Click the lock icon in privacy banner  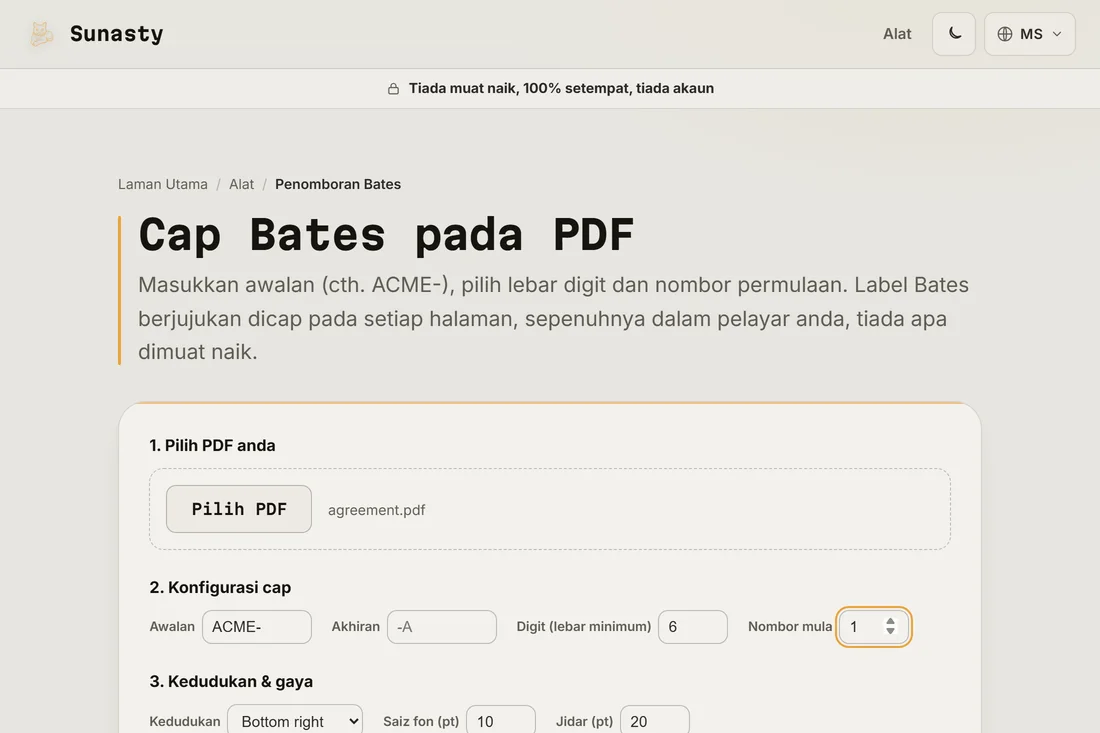394,88
